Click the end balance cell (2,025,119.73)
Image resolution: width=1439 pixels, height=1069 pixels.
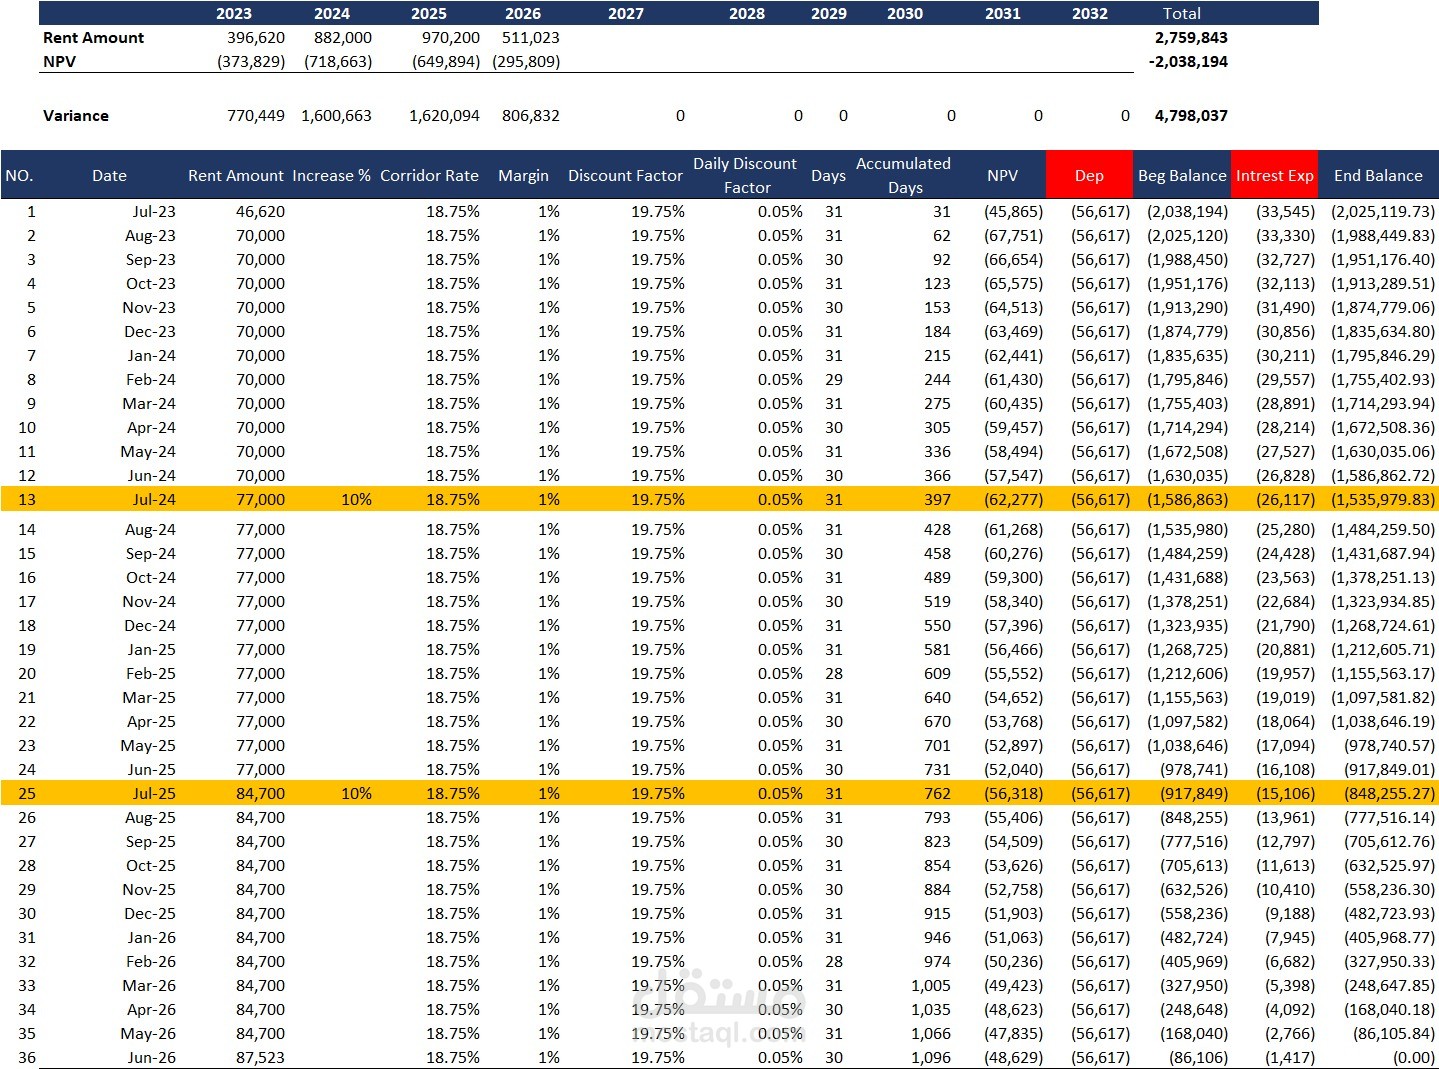[x=1383, y=211]
